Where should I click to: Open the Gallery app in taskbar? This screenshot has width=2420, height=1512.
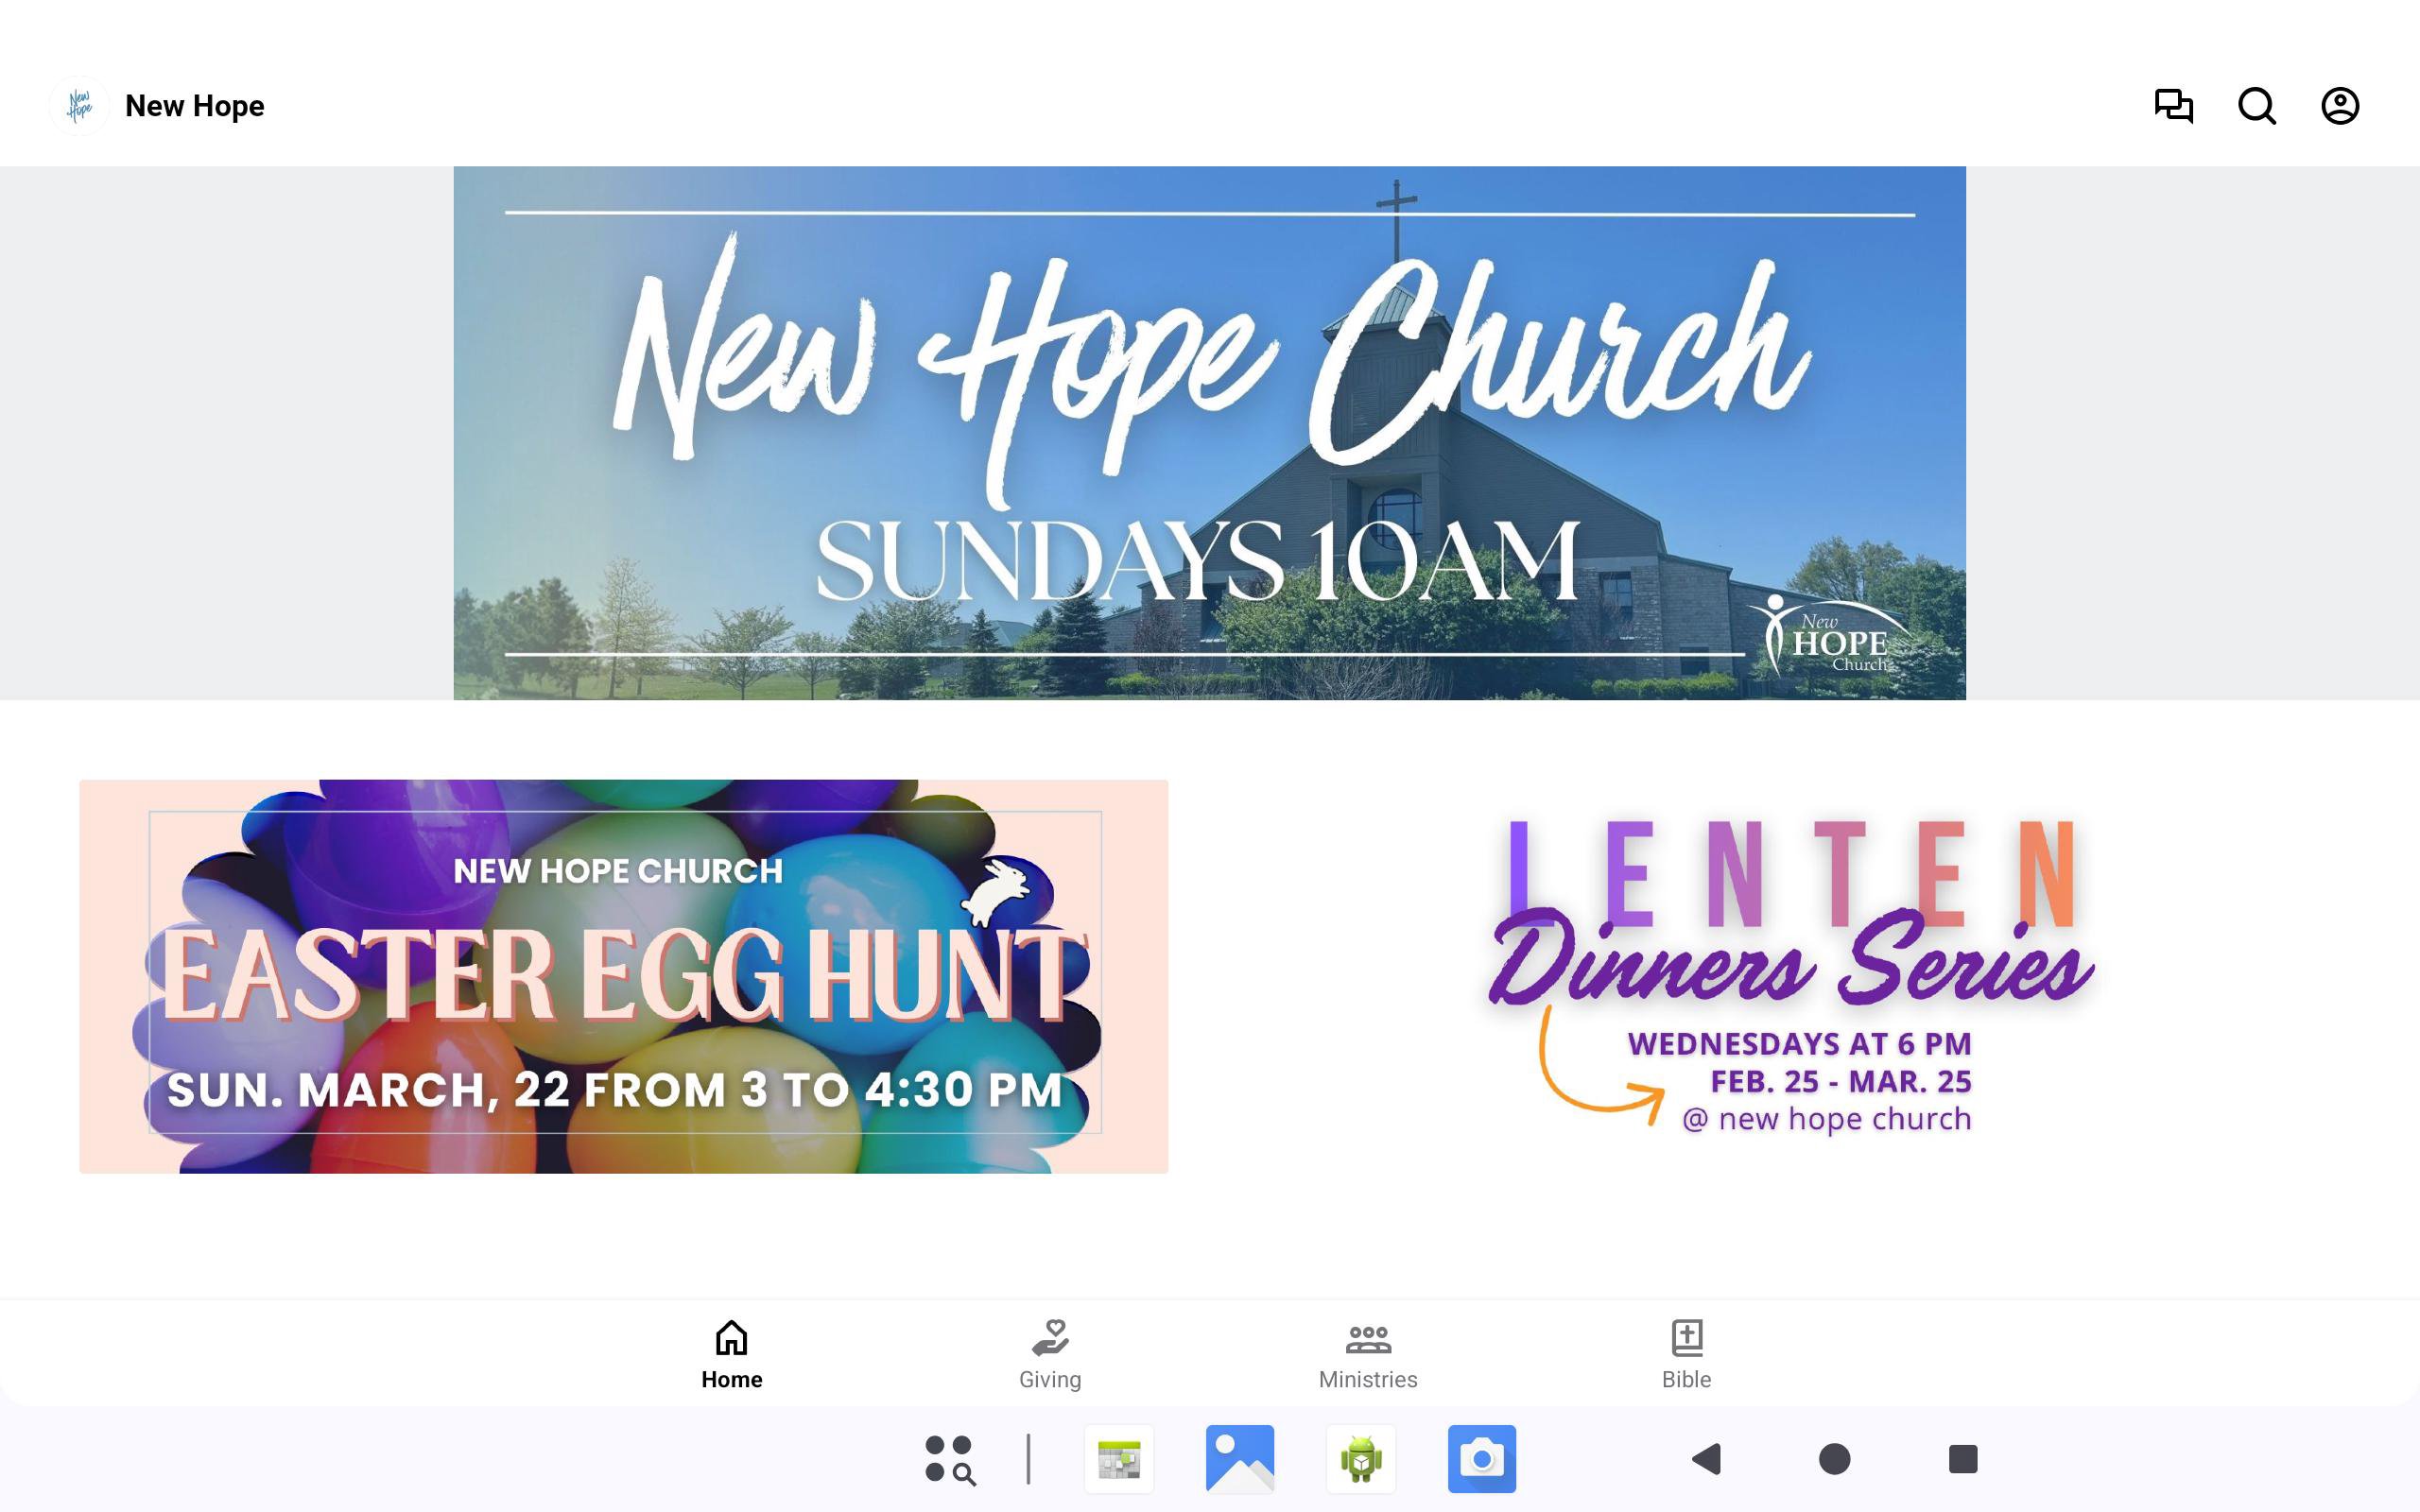pos(1240,1459)
